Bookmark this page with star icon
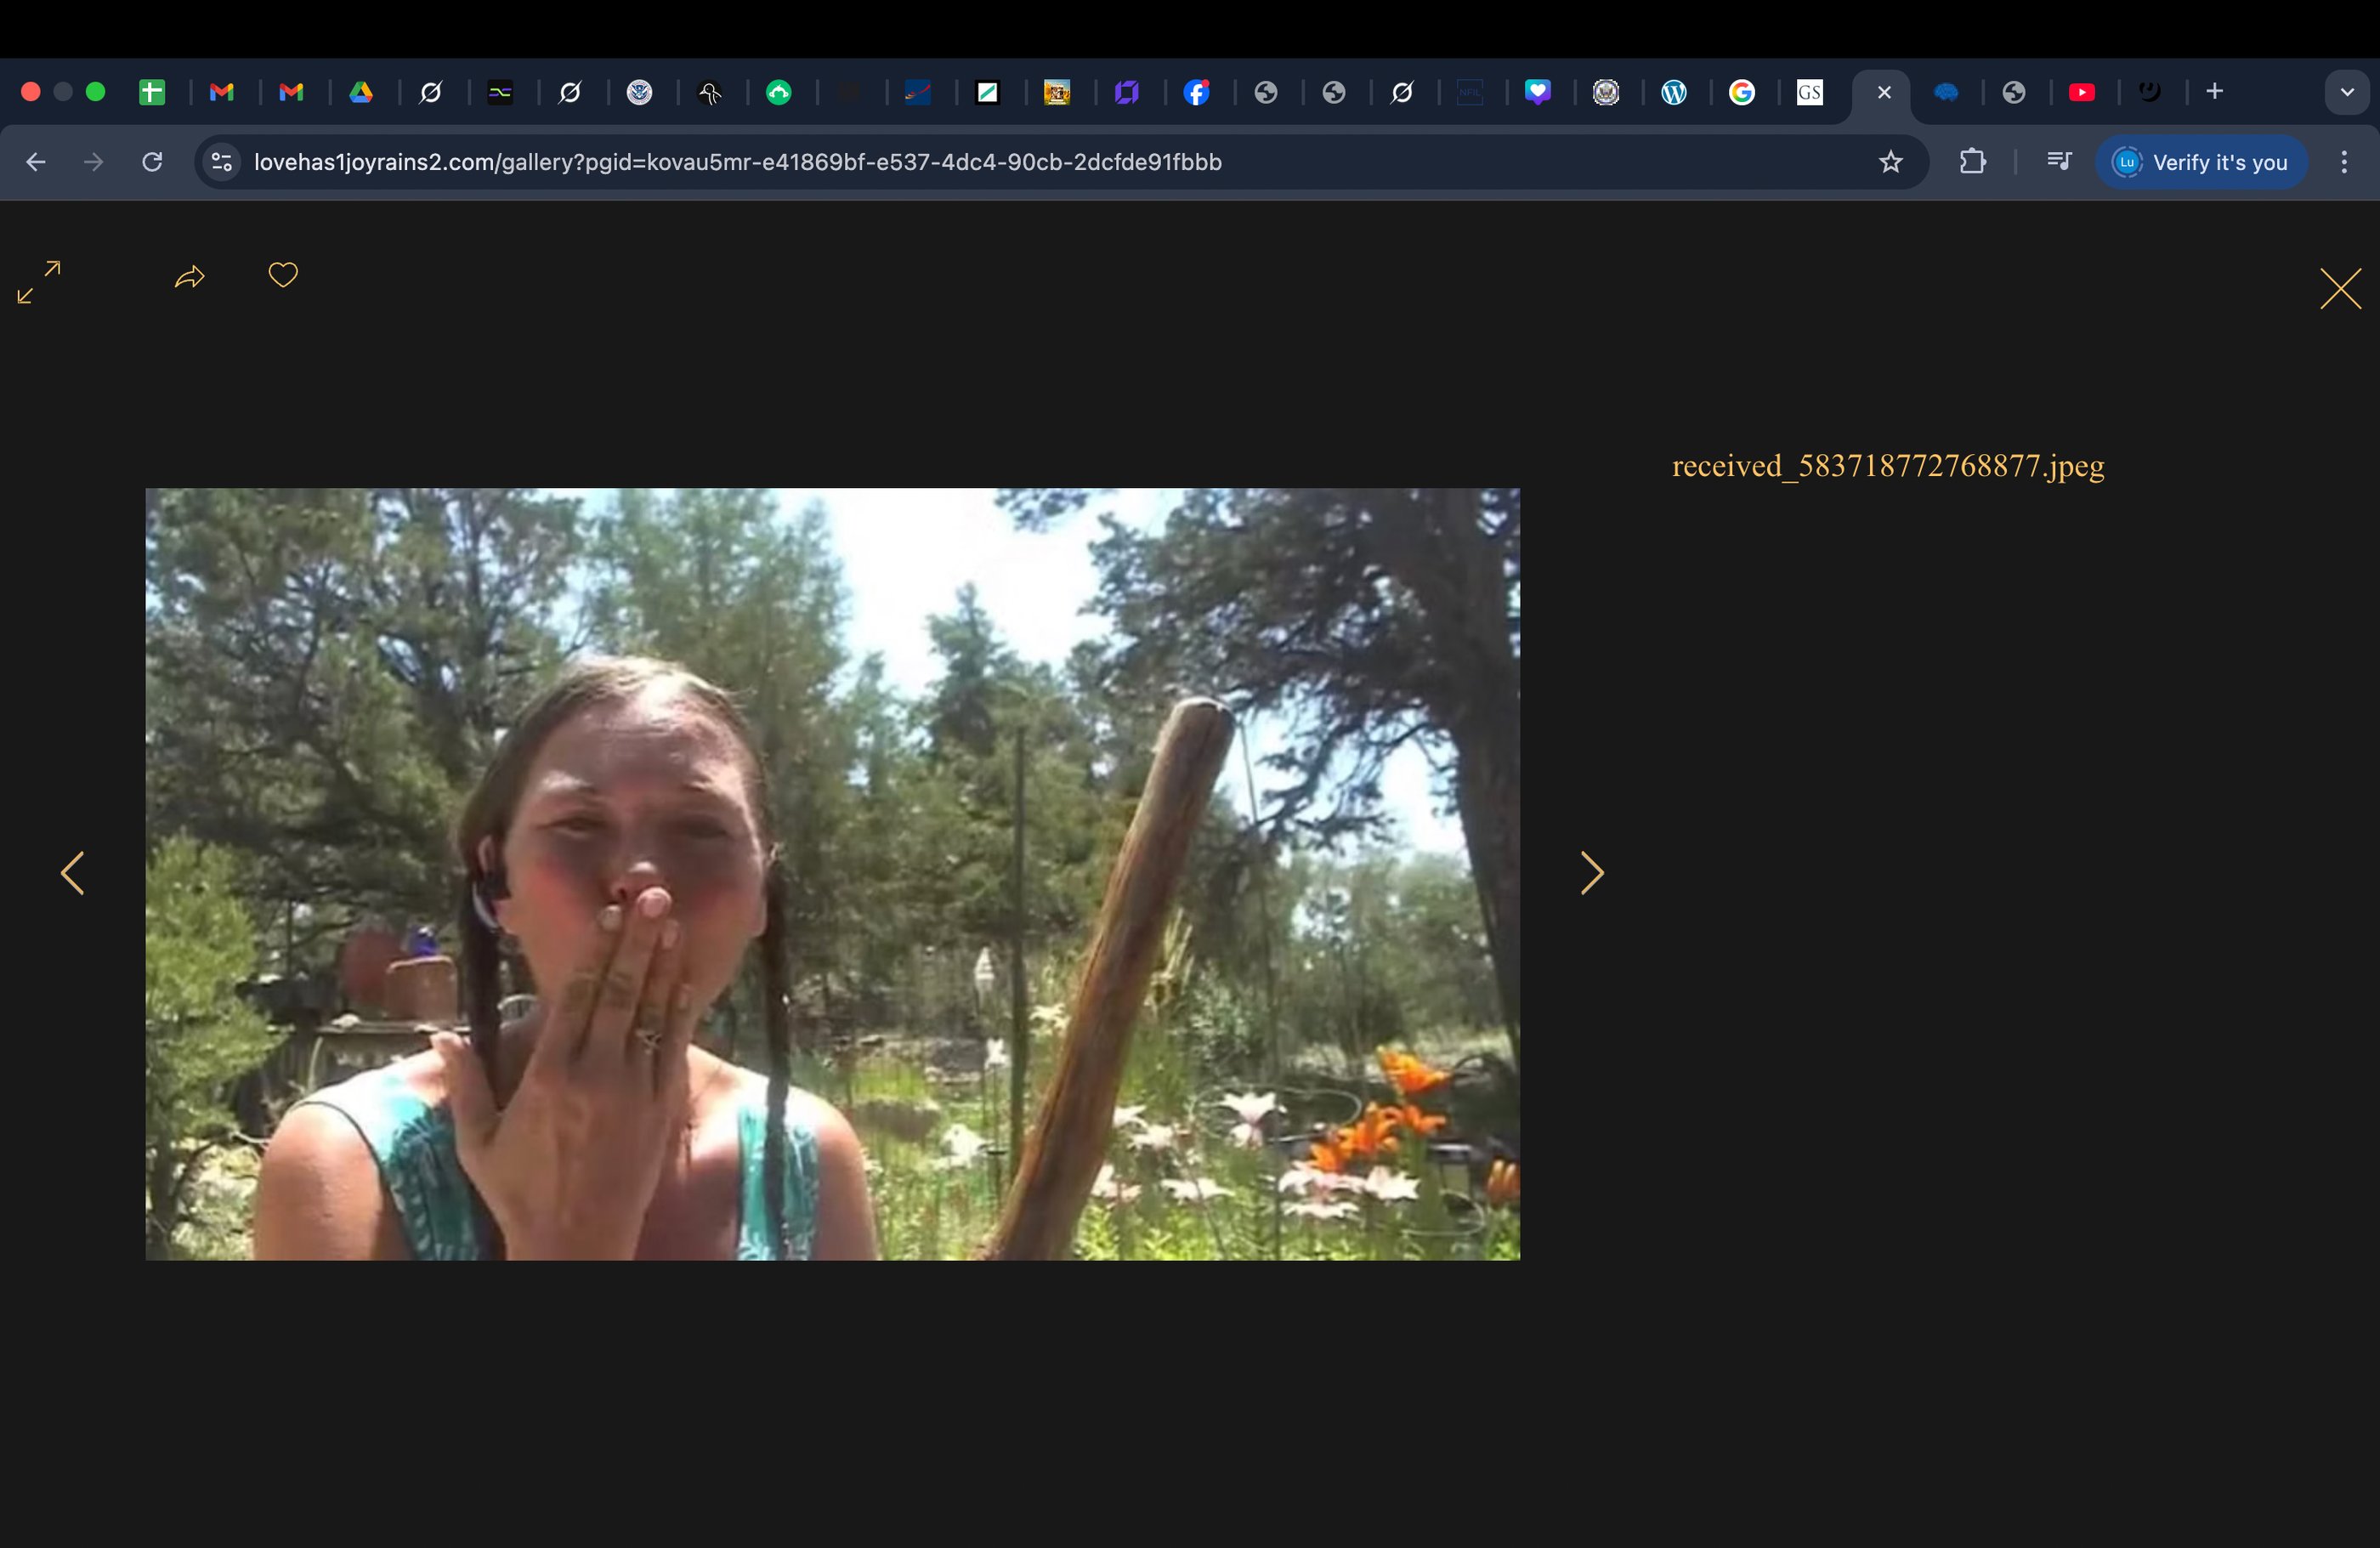Image resolution: width=2380 pixels, height=1548 pixels. point(1889,162)
